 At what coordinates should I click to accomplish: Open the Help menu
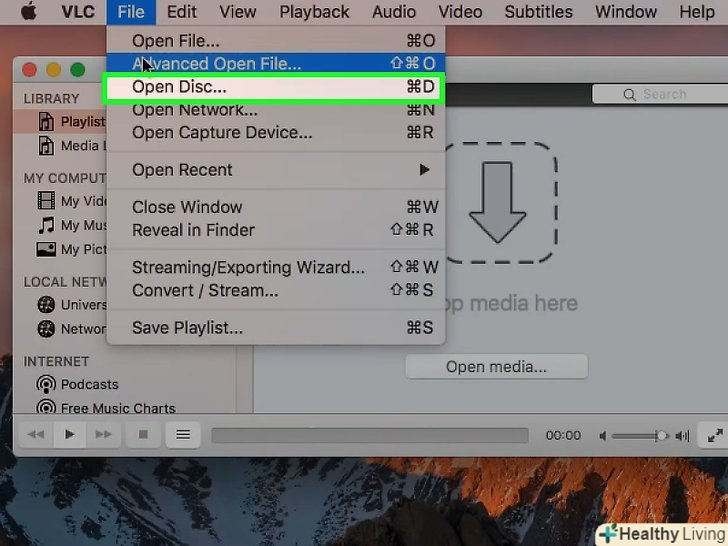point(697,12)
